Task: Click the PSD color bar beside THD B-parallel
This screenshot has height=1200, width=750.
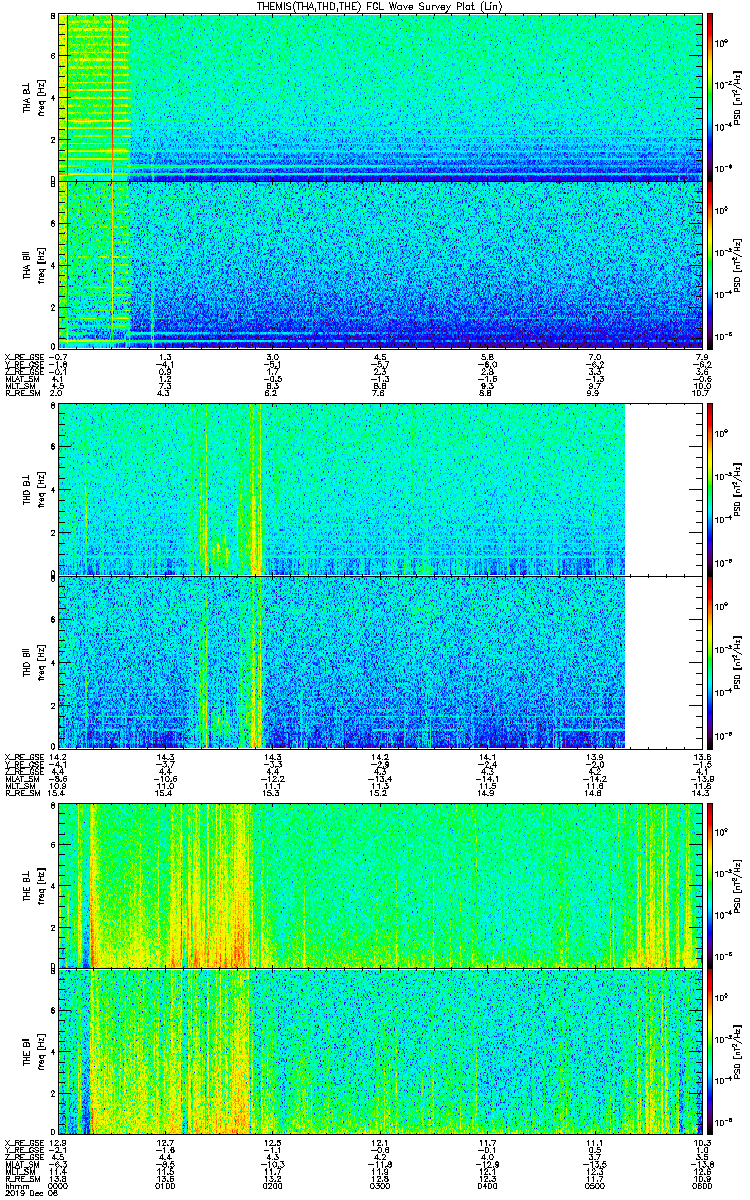Action: point(711,661)
